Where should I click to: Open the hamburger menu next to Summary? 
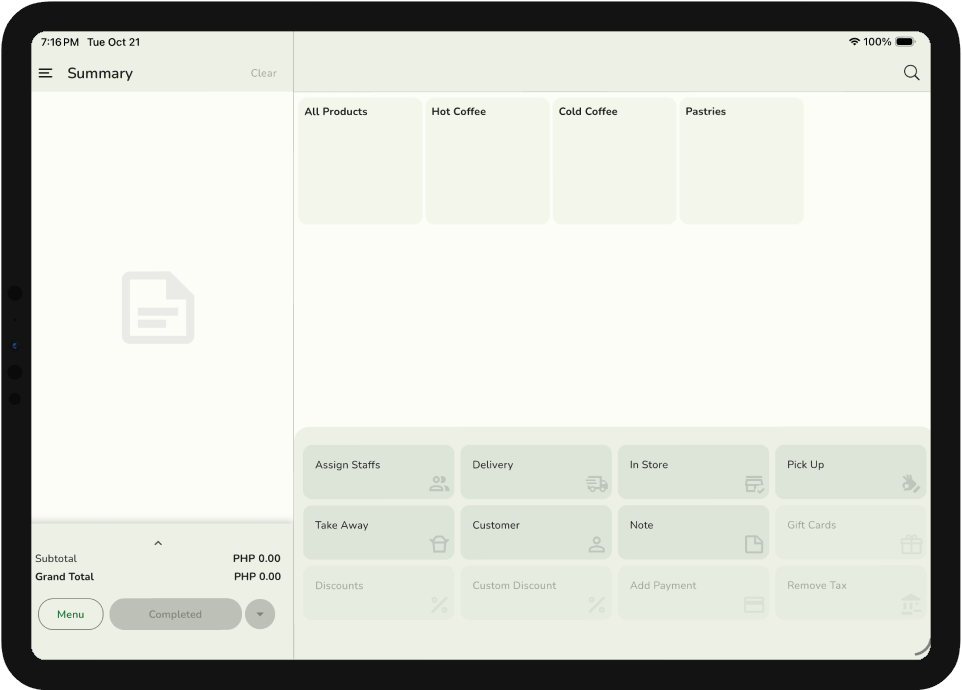pyautogui.click(x=45, y=73)
